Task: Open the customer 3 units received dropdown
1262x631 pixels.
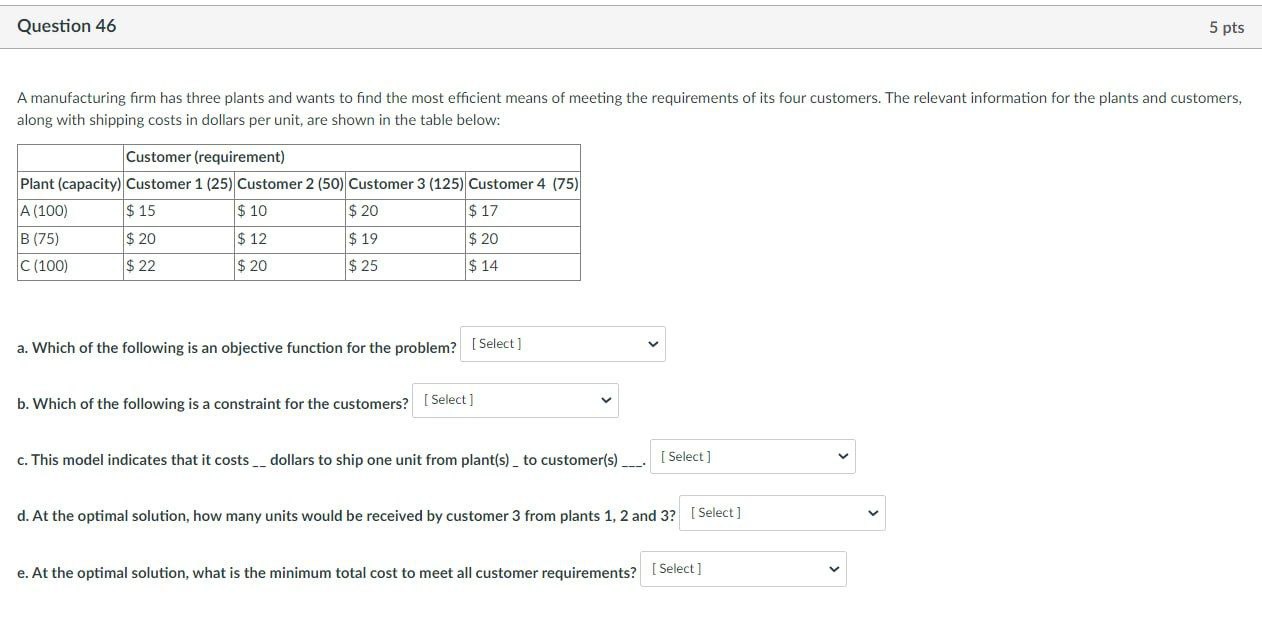Action: [x=782, y=513]
